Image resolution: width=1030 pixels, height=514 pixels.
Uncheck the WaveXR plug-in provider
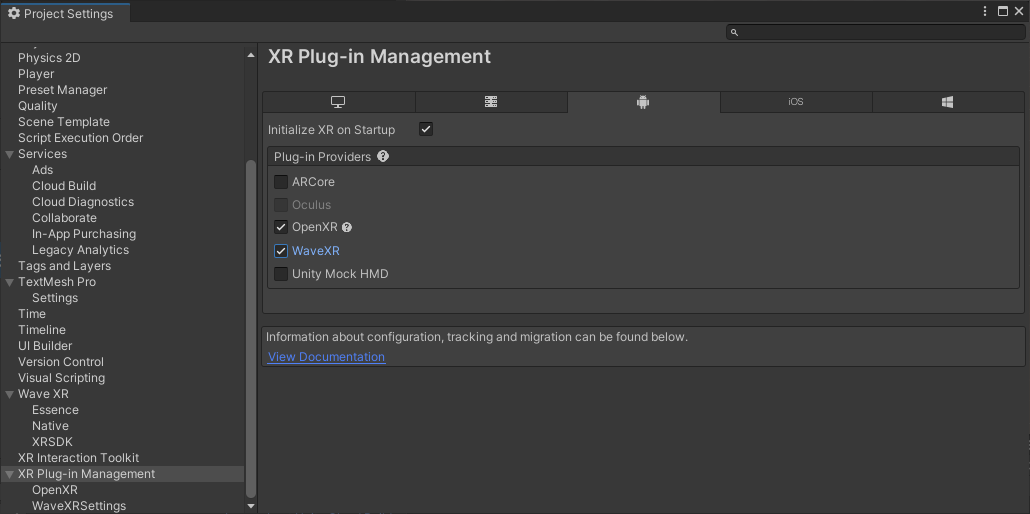281,251
